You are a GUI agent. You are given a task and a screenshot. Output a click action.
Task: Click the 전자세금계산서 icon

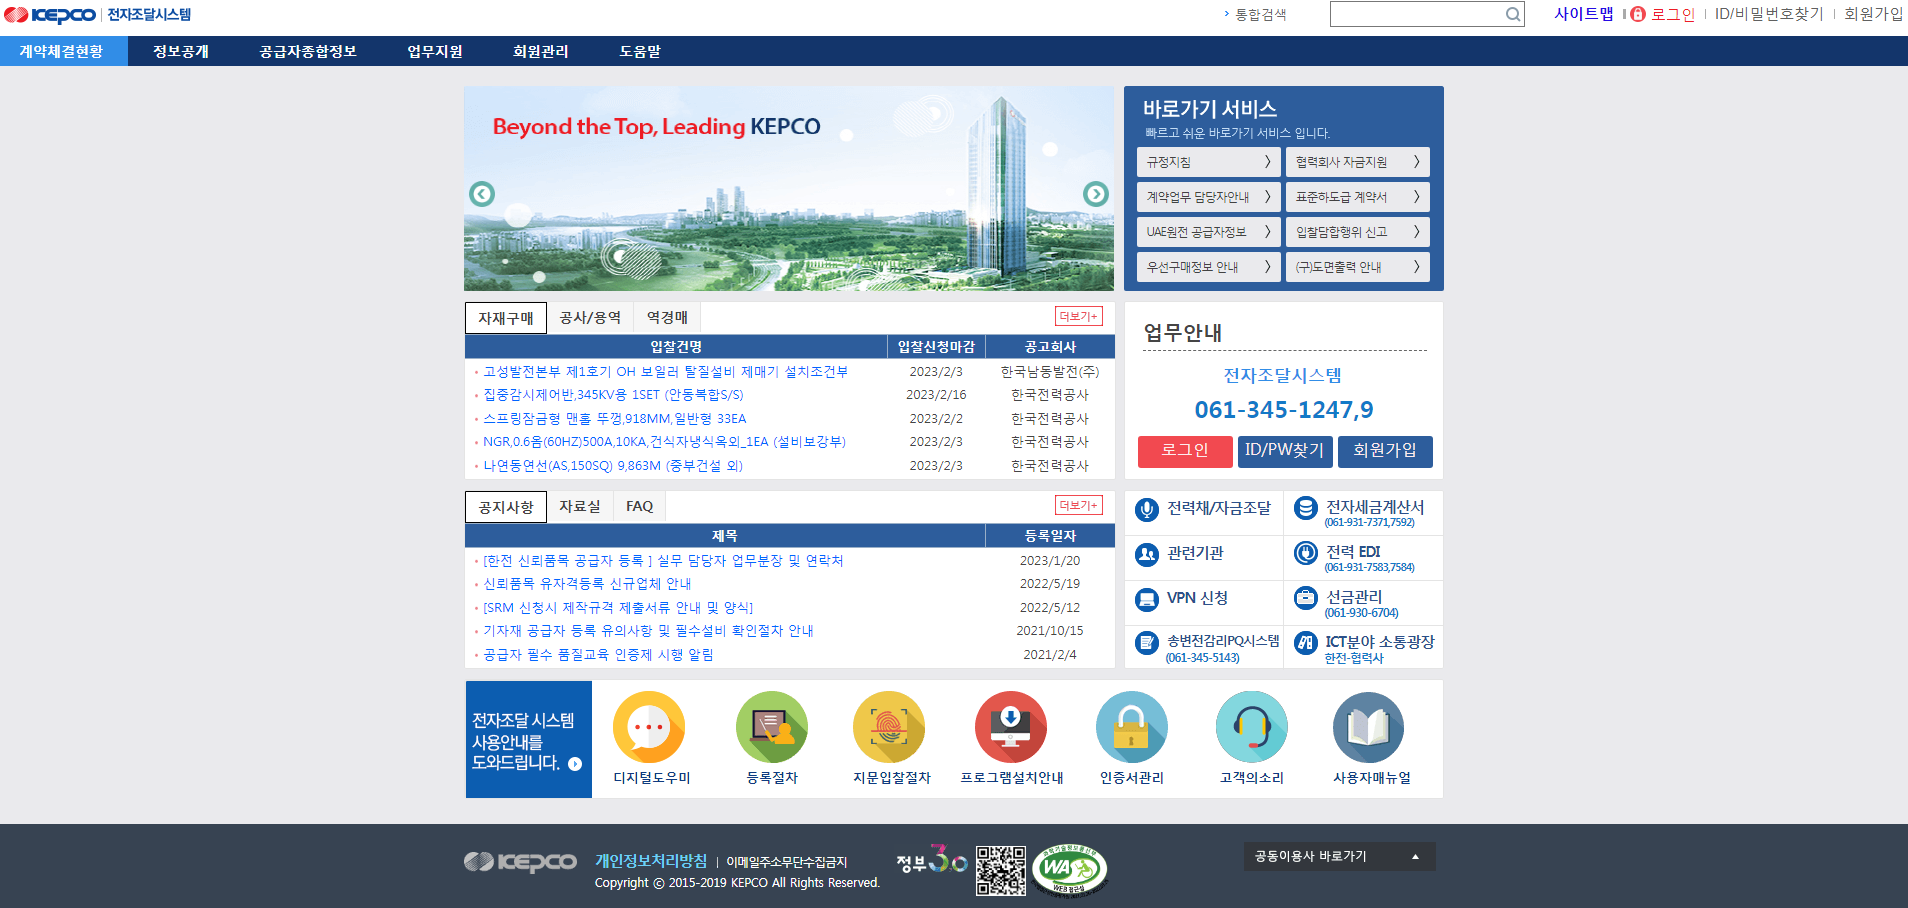(x=1306, y=508)
